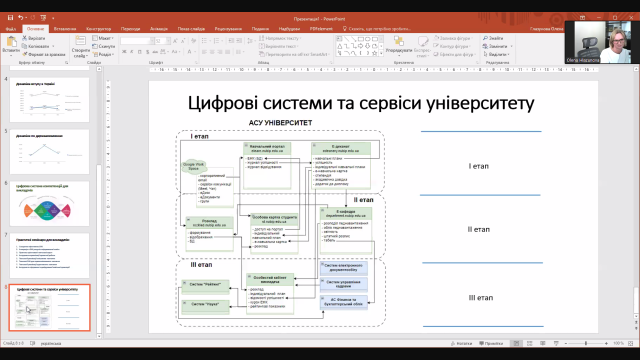Reset slide with Скинути
This screenshot has width=640, height=360.
104,46
